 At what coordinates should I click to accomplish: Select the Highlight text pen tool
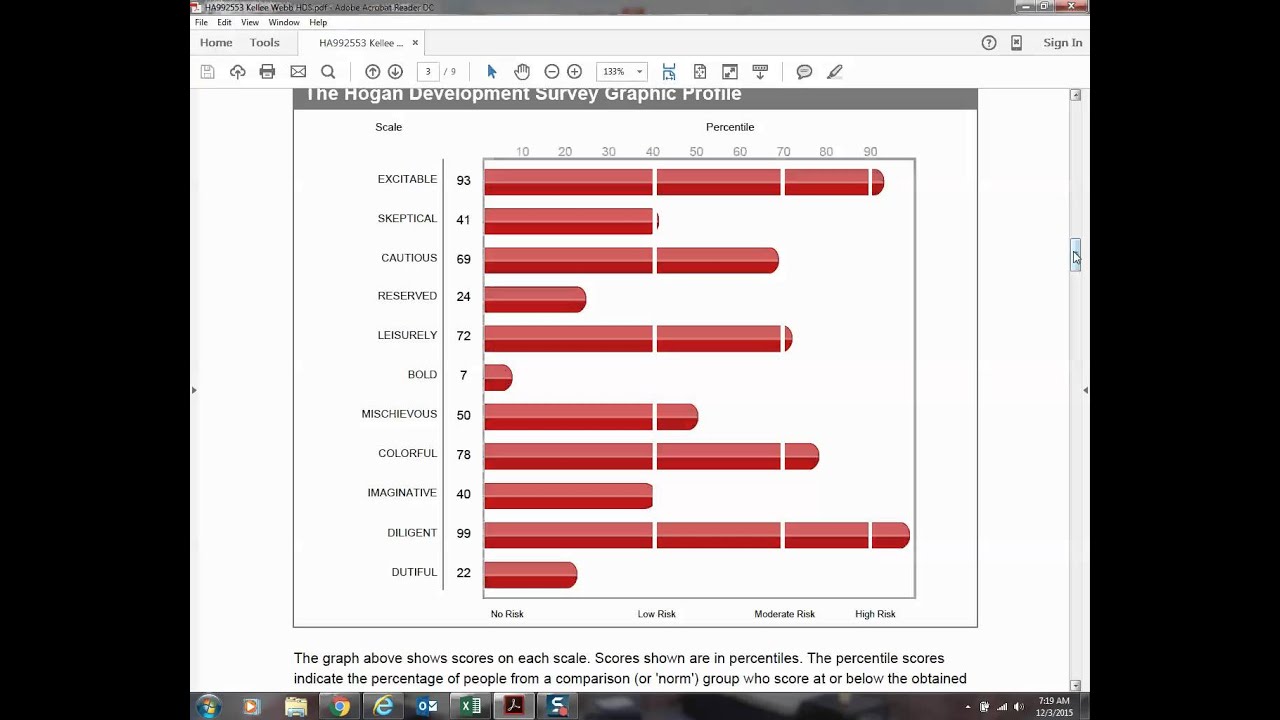[x=834, y=71]
